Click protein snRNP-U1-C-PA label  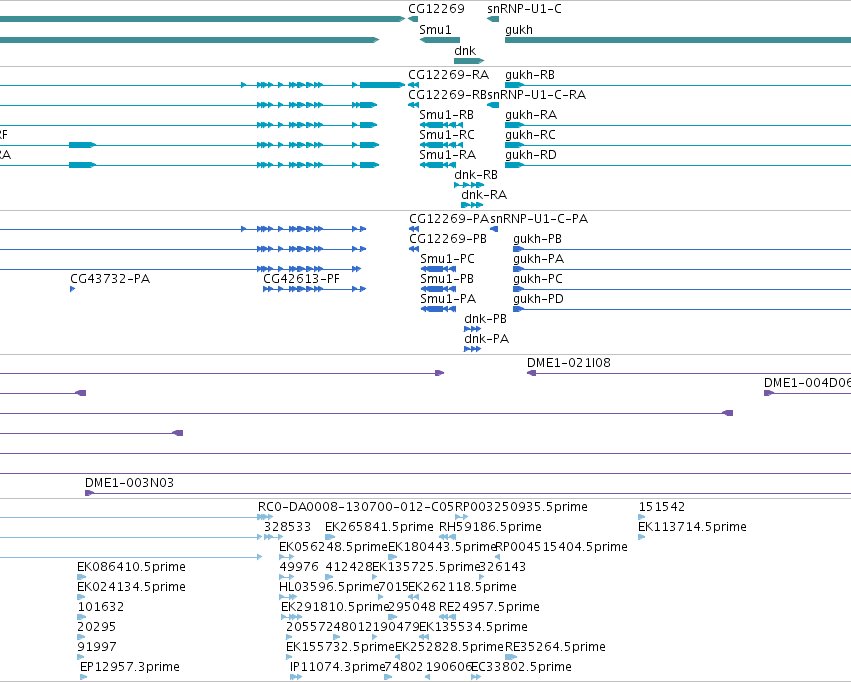click(539, 219)
